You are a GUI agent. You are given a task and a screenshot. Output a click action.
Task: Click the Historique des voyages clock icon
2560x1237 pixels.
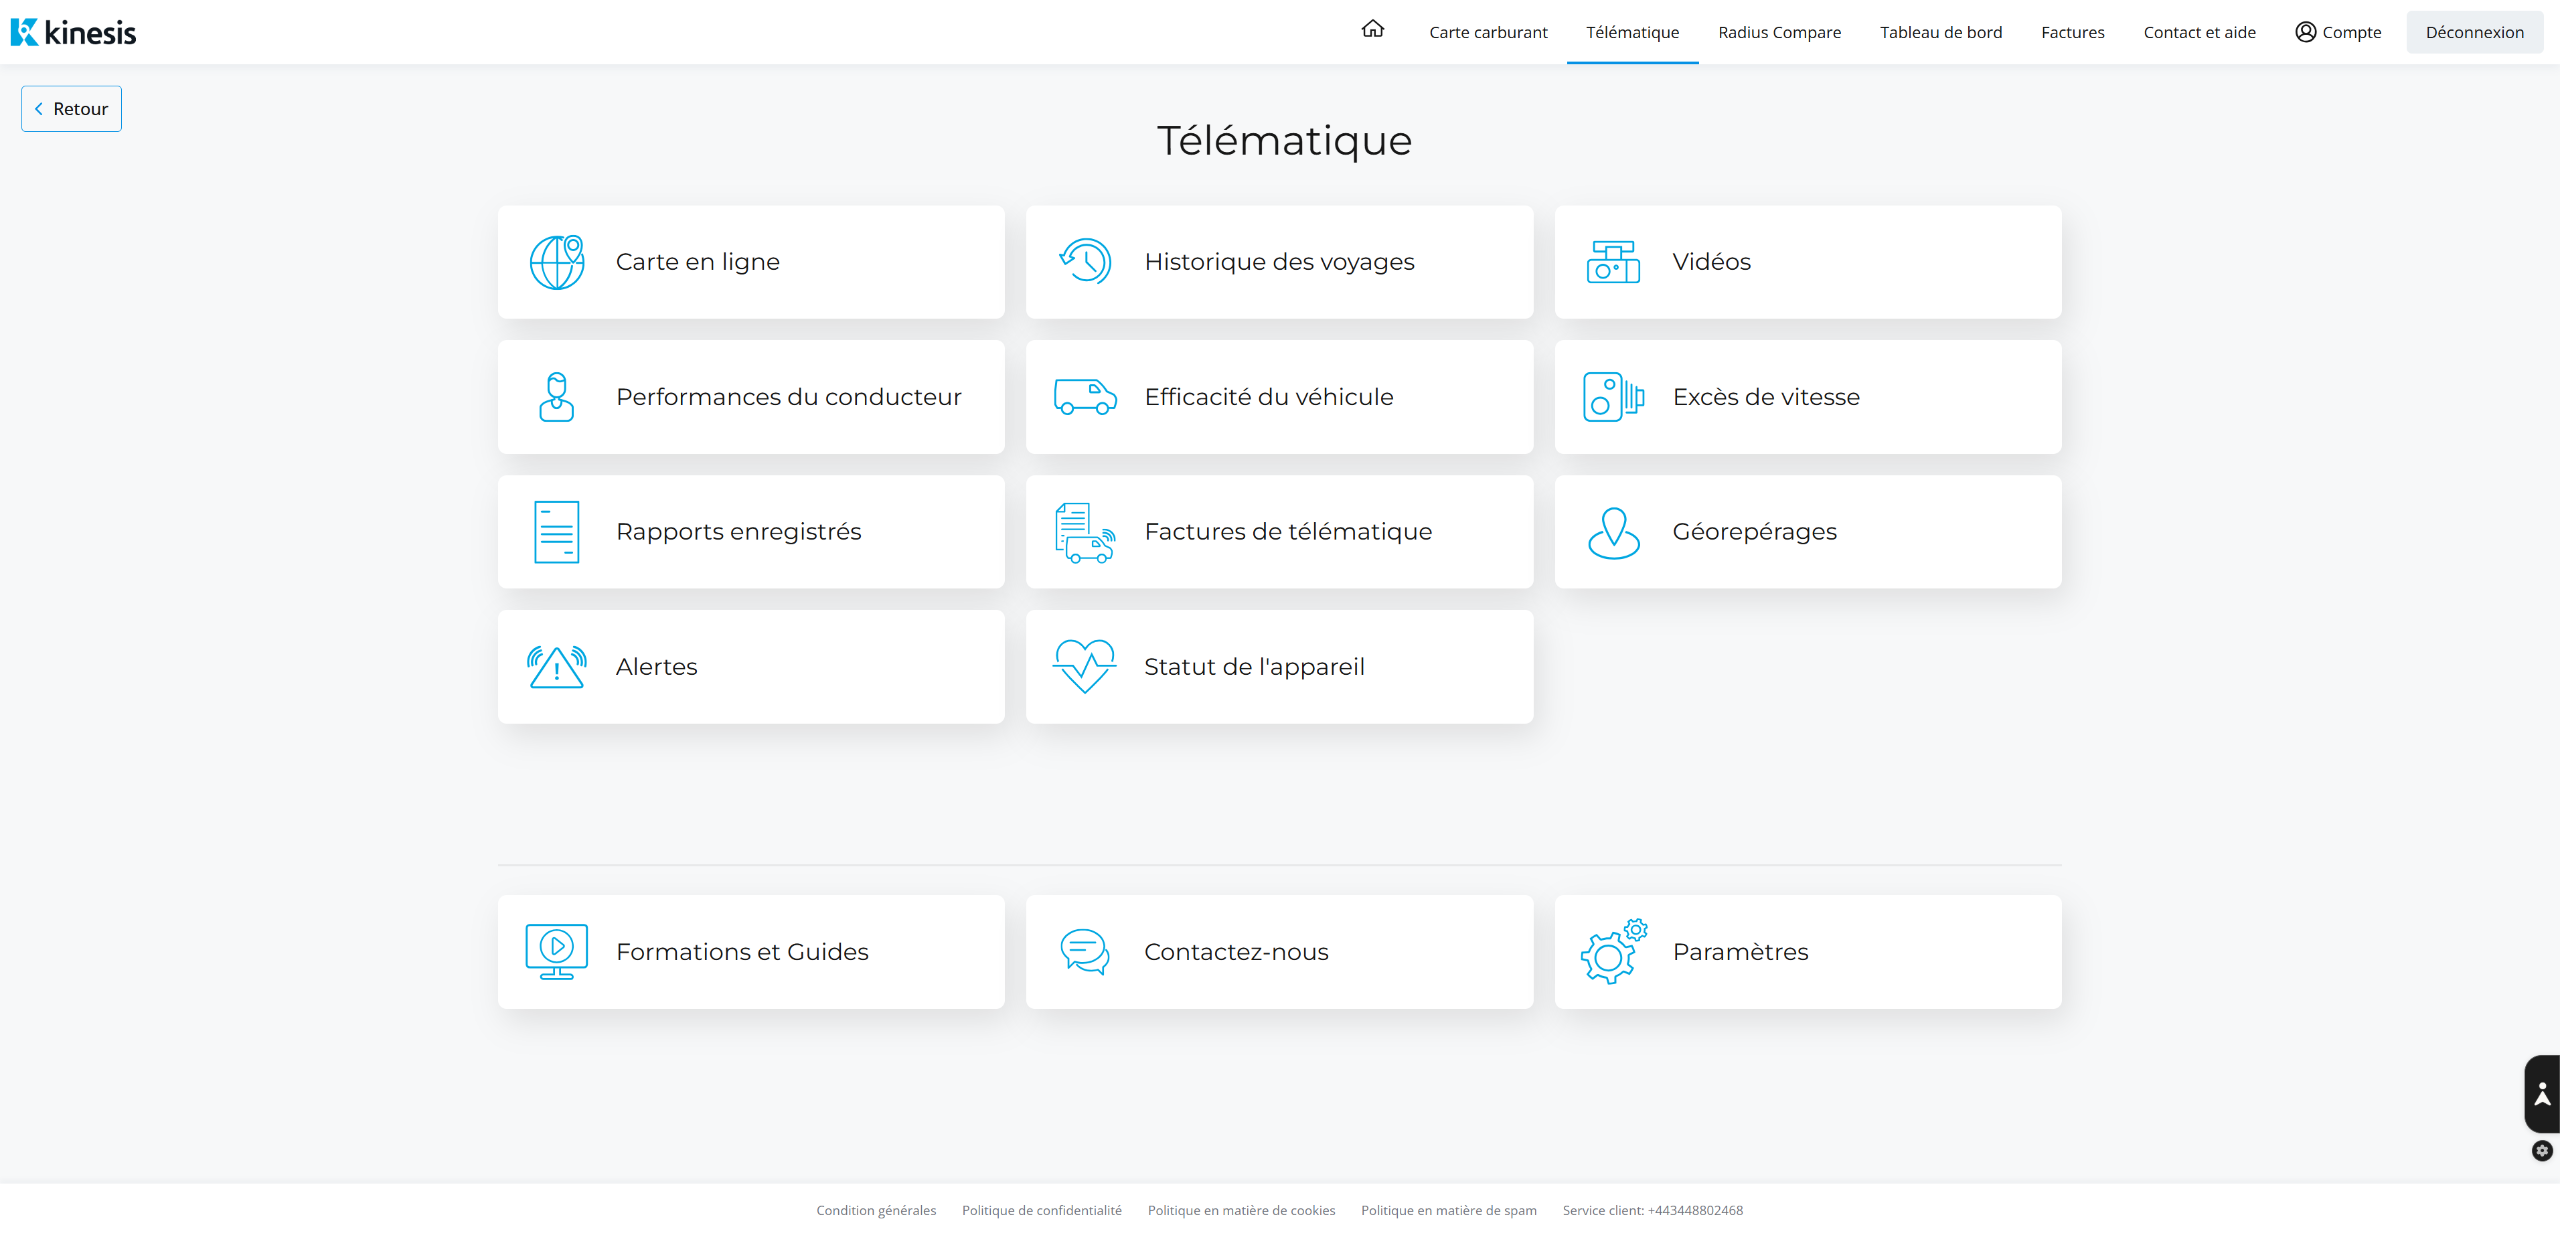(x=1085, y=262)
